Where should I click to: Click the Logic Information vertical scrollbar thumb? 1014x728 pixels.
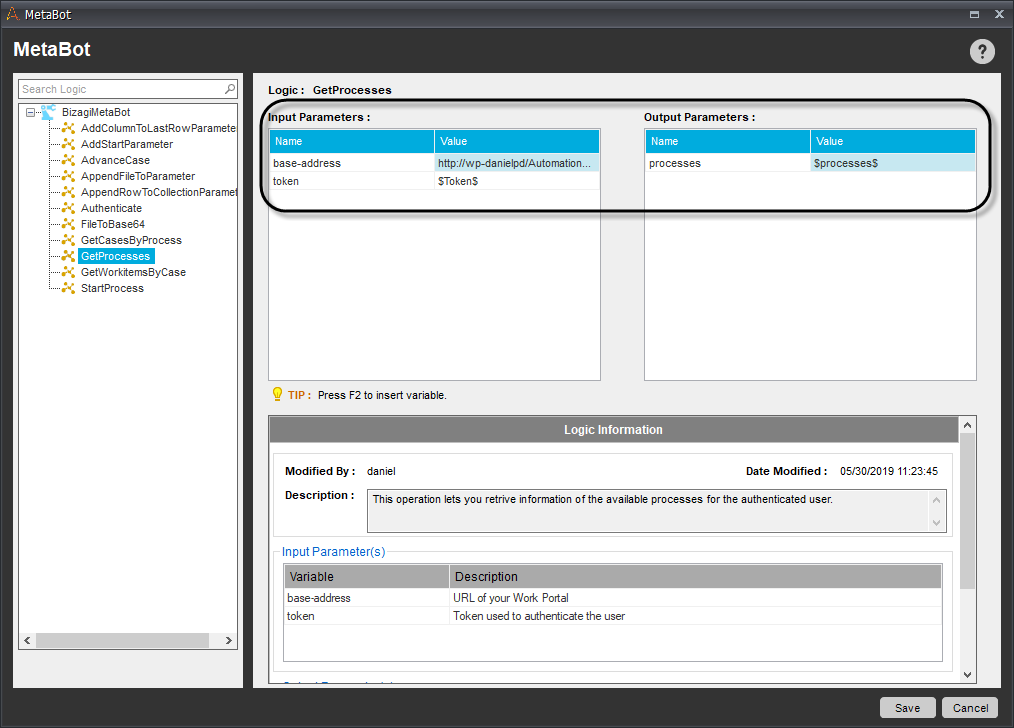point(967,511)
